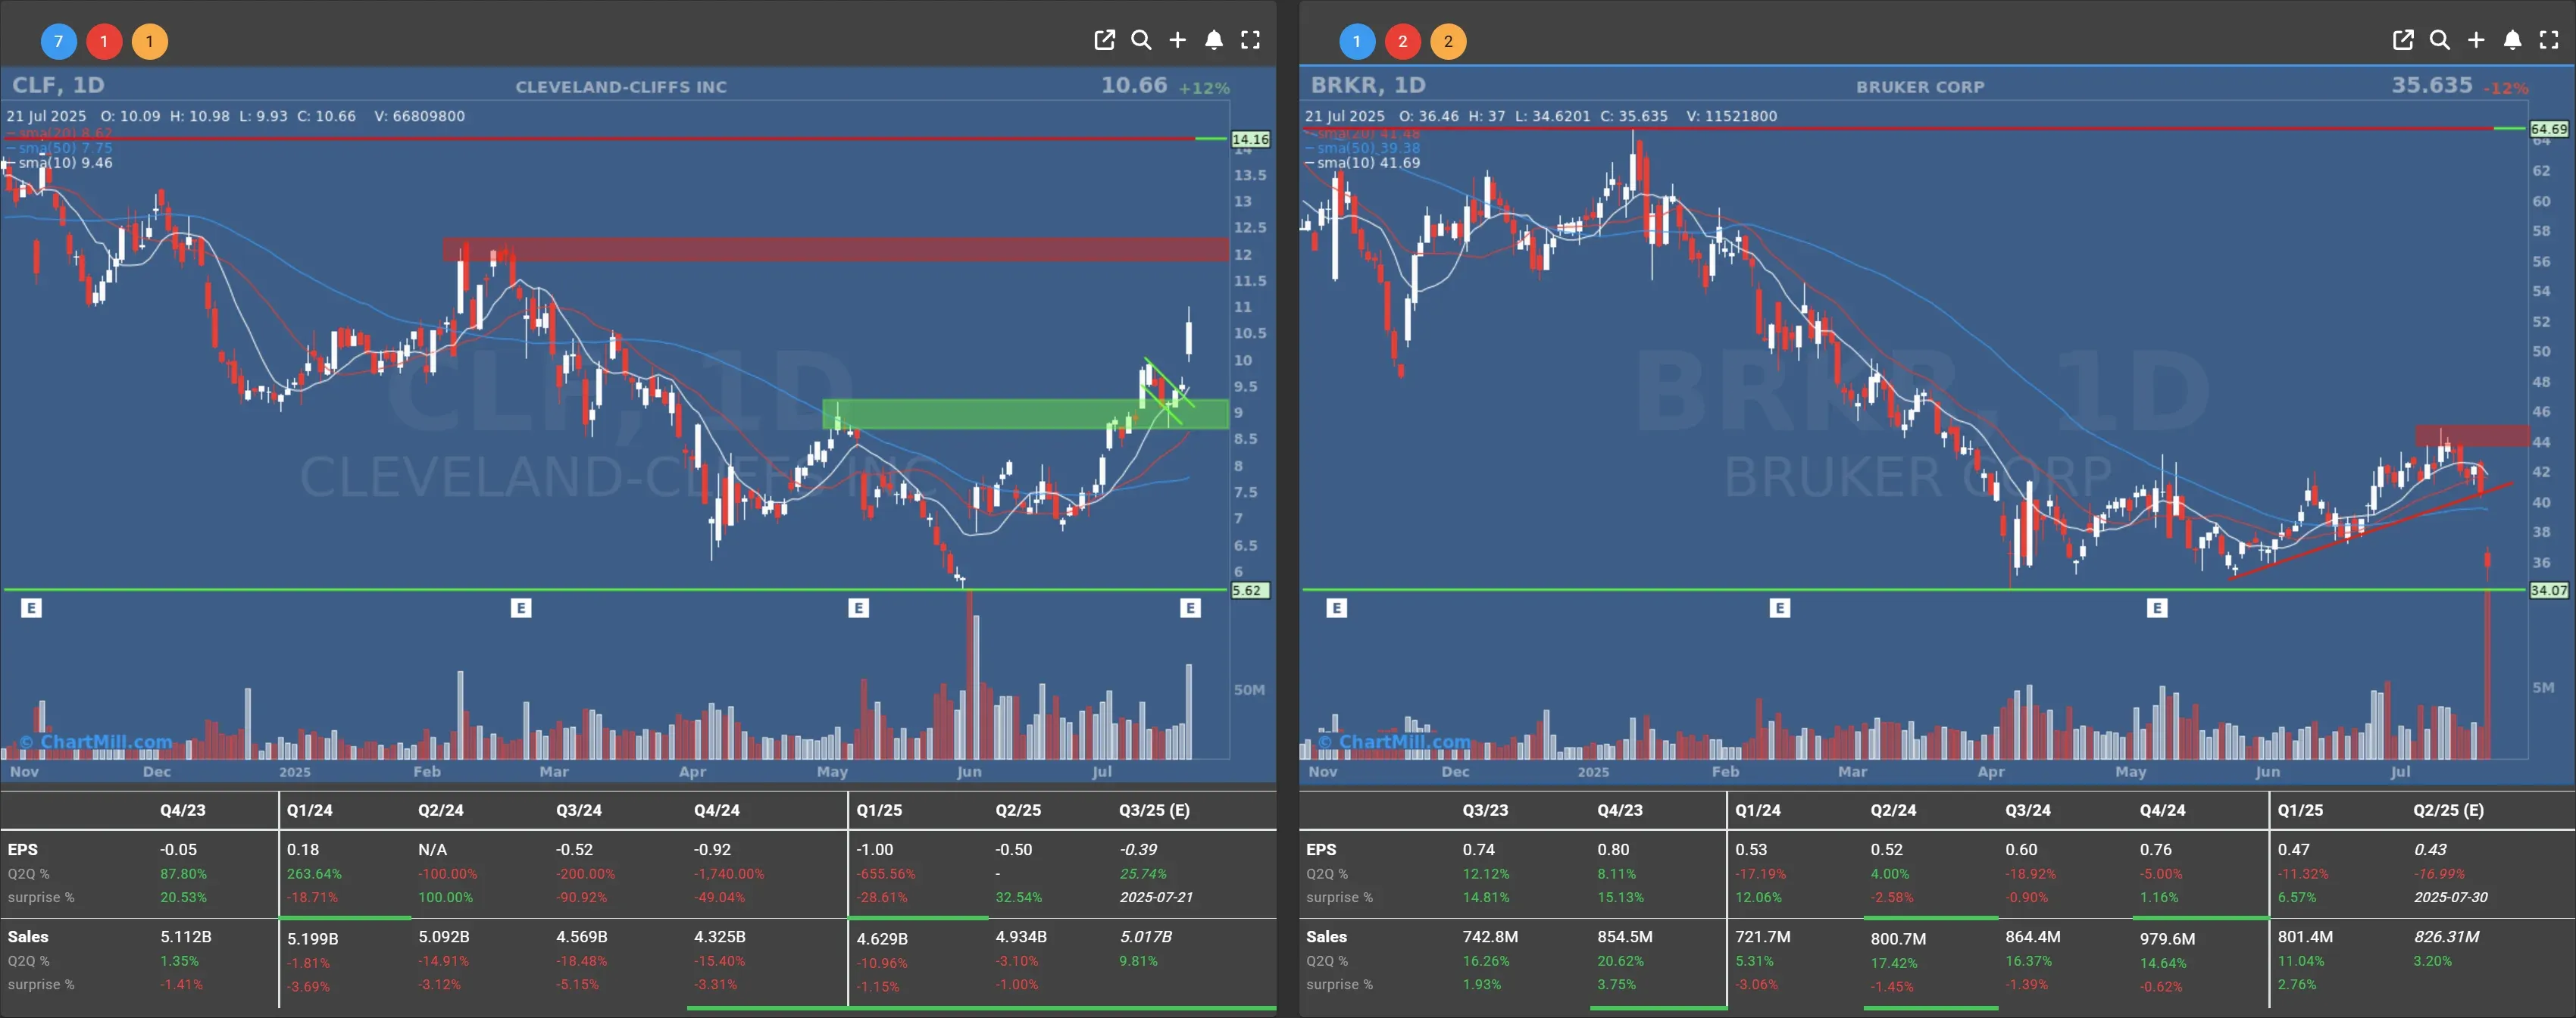The width and height of the screenshot is (2576, 1018).
Task: Click CLF last price 10.66
Action: pos(1134,85)
